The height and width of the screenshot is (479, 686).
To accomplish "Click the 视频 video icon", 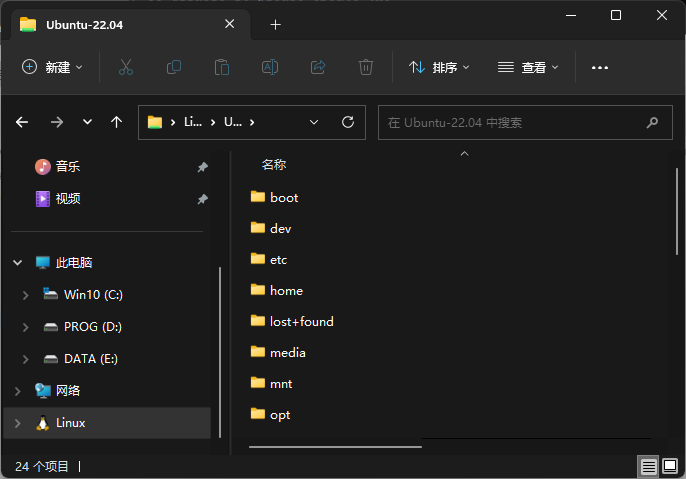I will (x=43, y=199).
